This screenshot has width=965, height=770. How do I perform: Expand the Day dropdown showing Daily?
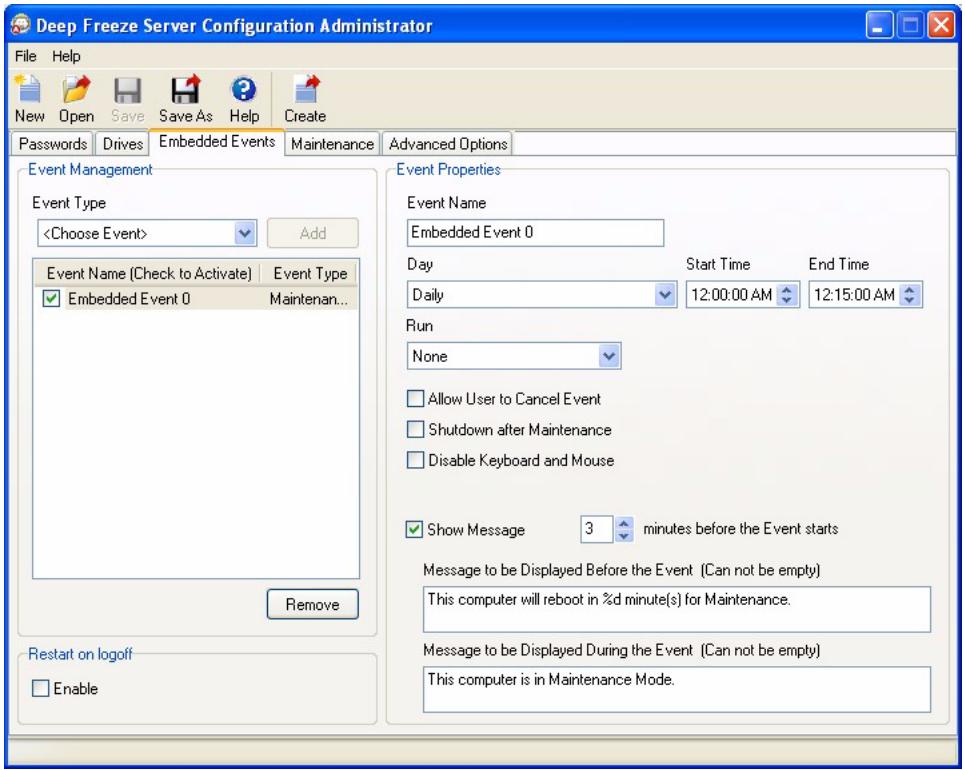(x=665, y=295)
